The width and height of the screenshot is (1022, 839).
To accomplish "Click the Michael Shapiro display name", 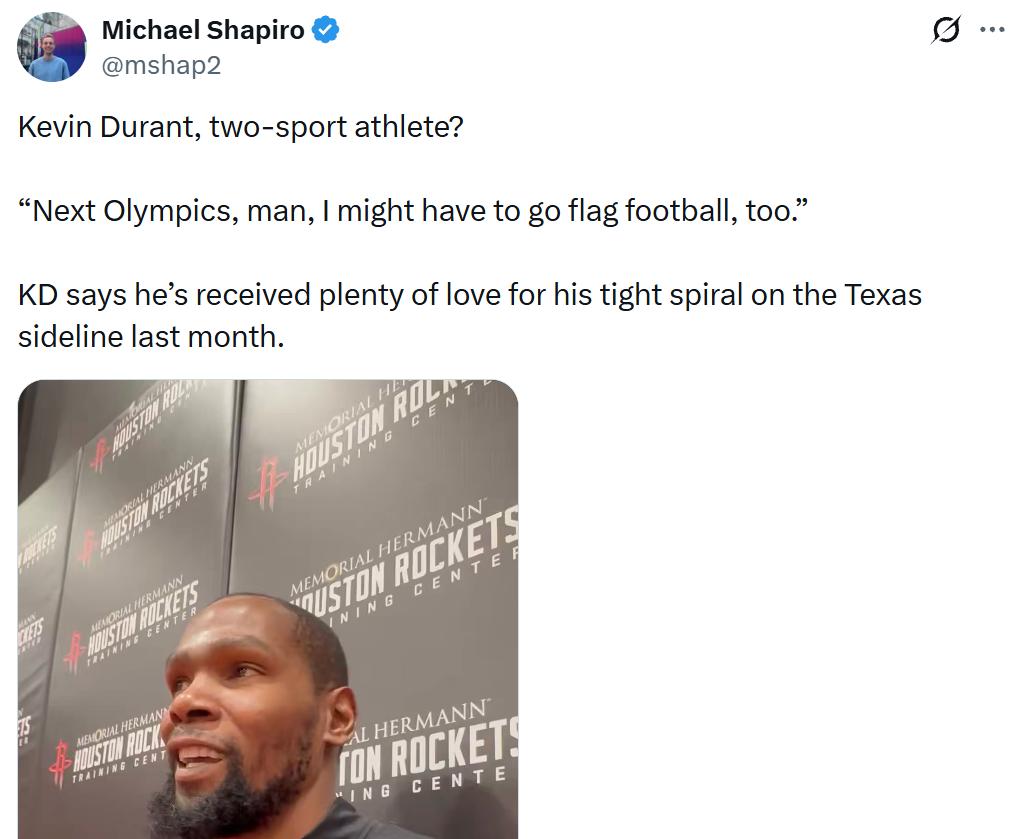I will [x=203, y=30].
